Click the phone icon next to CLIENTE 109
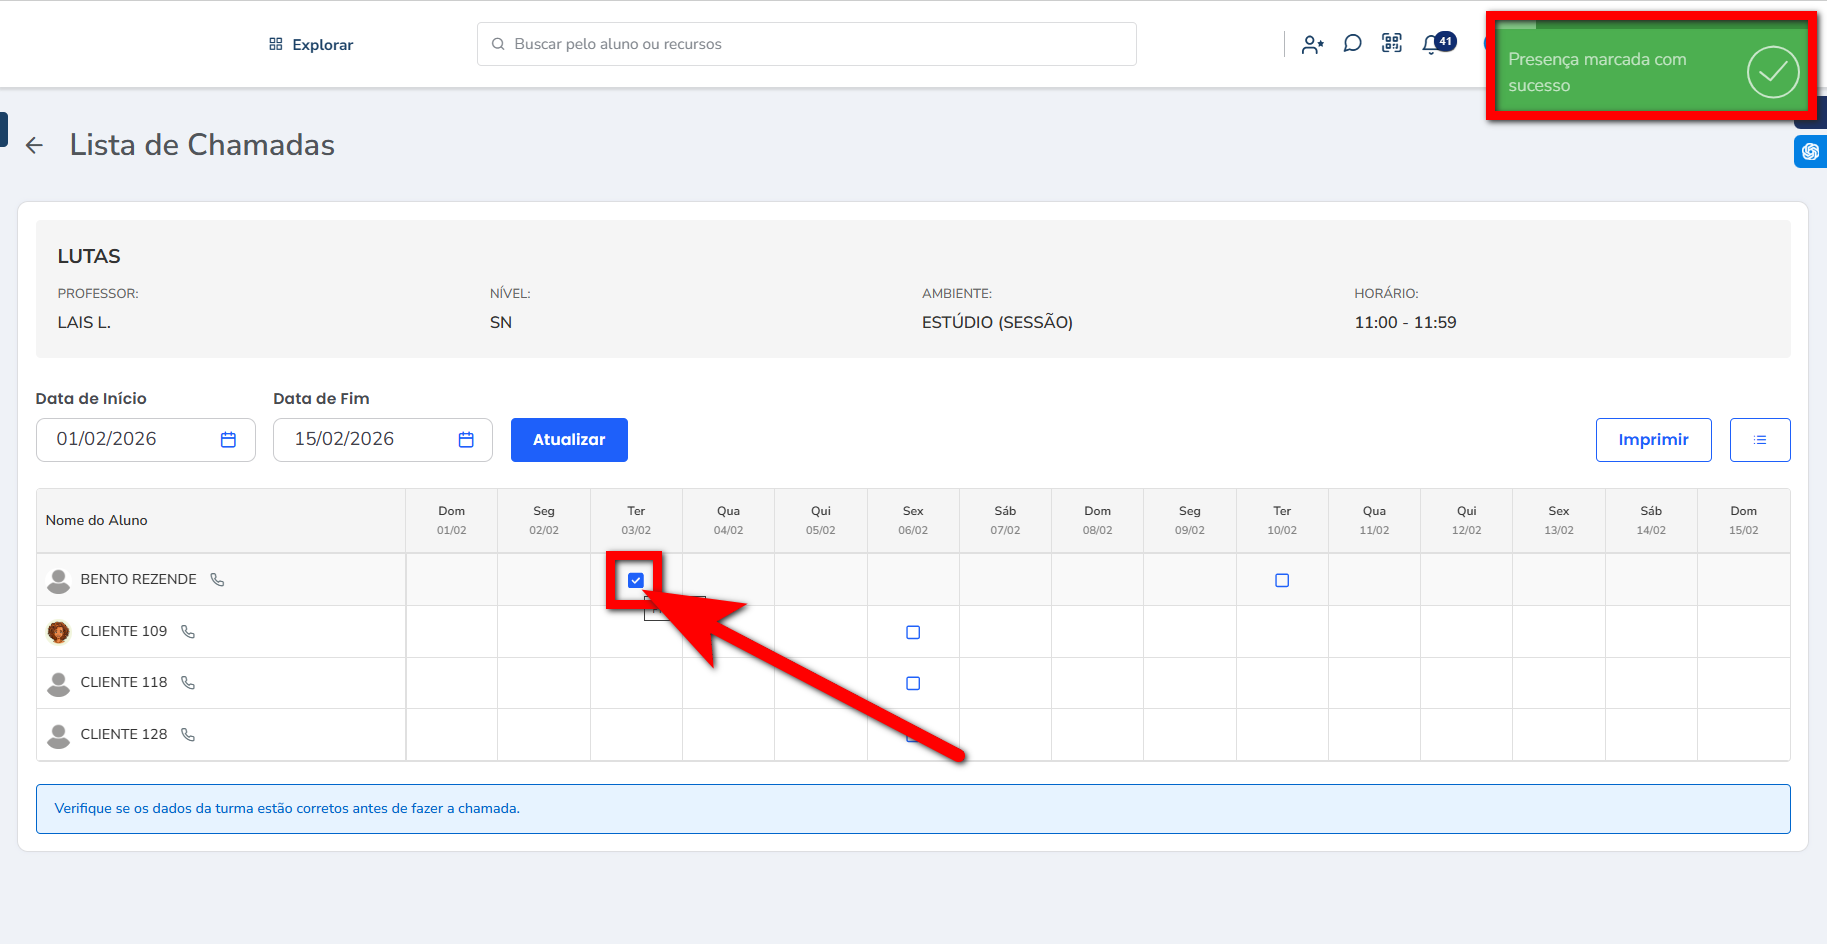Image resolution: width=1827 pixels, height=944 pixels. coord(188,632)
